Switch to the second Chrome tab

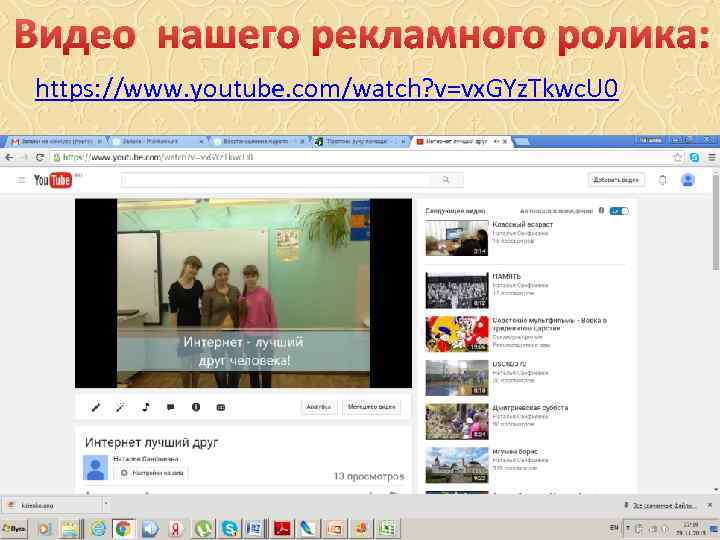[156, 141]
